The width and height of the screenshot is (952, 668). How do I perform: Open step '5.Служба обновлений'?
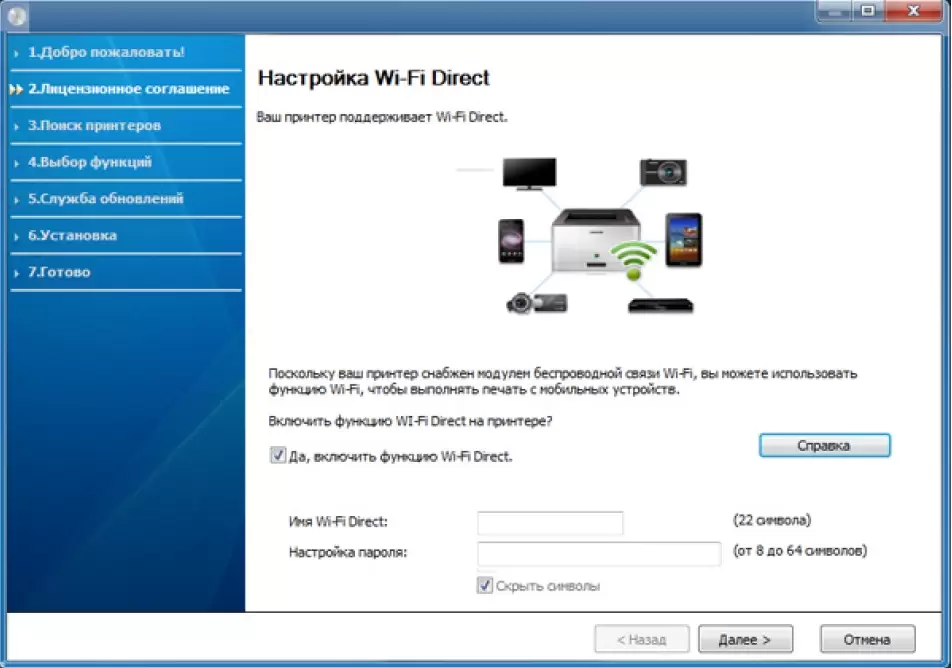[x=105, y=199]
